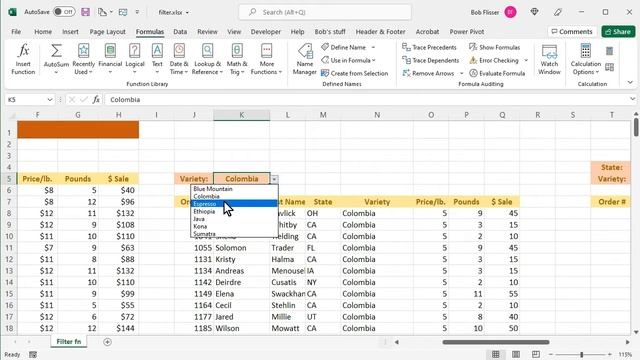Image resolution: width=640 pixels, height=360 pixels.
Task: Choose Blue Mountain from the list
Action: tap(234, 189)
